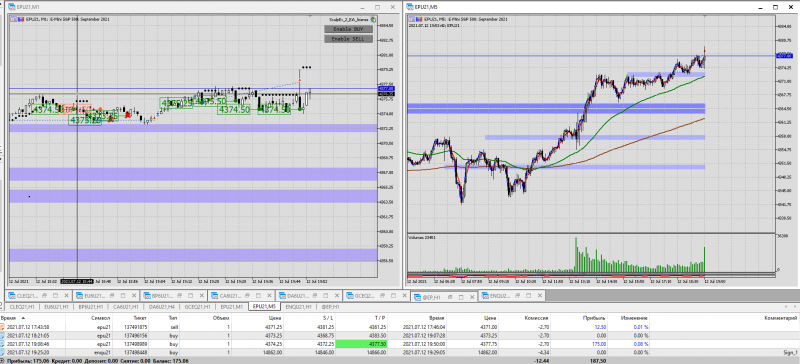800x364 pixels.
Task: Toggle the Enable SELL button
Action: pyautogui.click(x=348, y=39)
